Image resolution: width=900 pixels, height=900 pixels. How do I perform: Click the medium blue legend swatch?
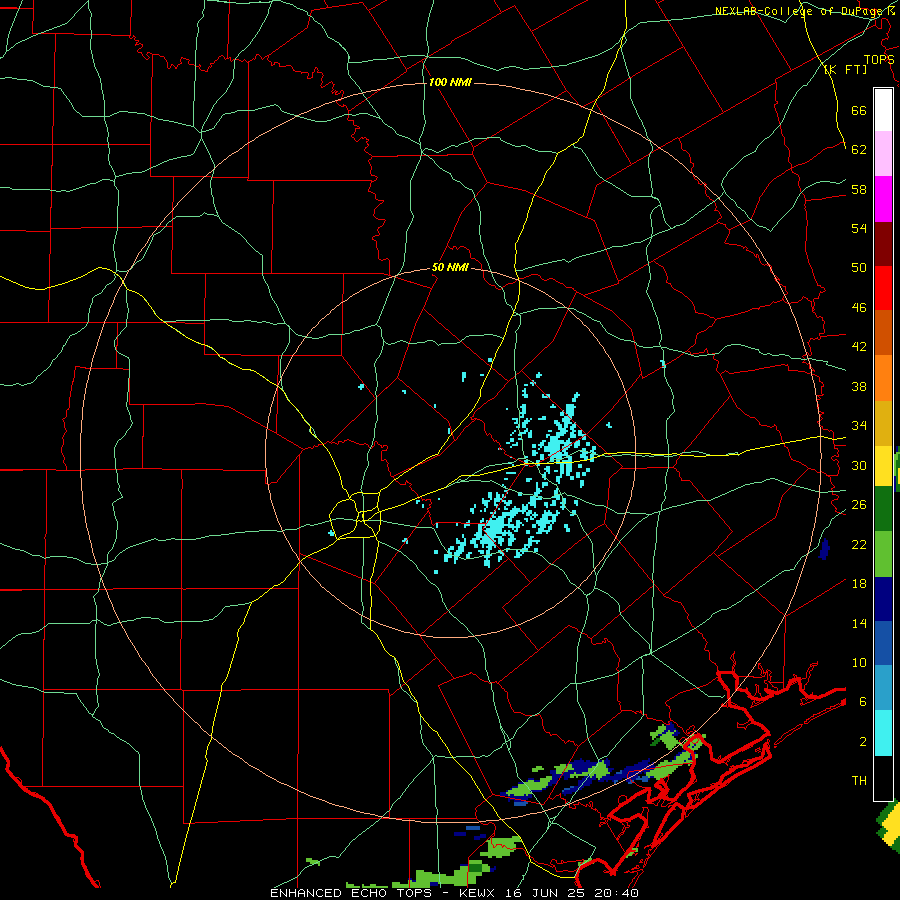(x=883, y=643)
